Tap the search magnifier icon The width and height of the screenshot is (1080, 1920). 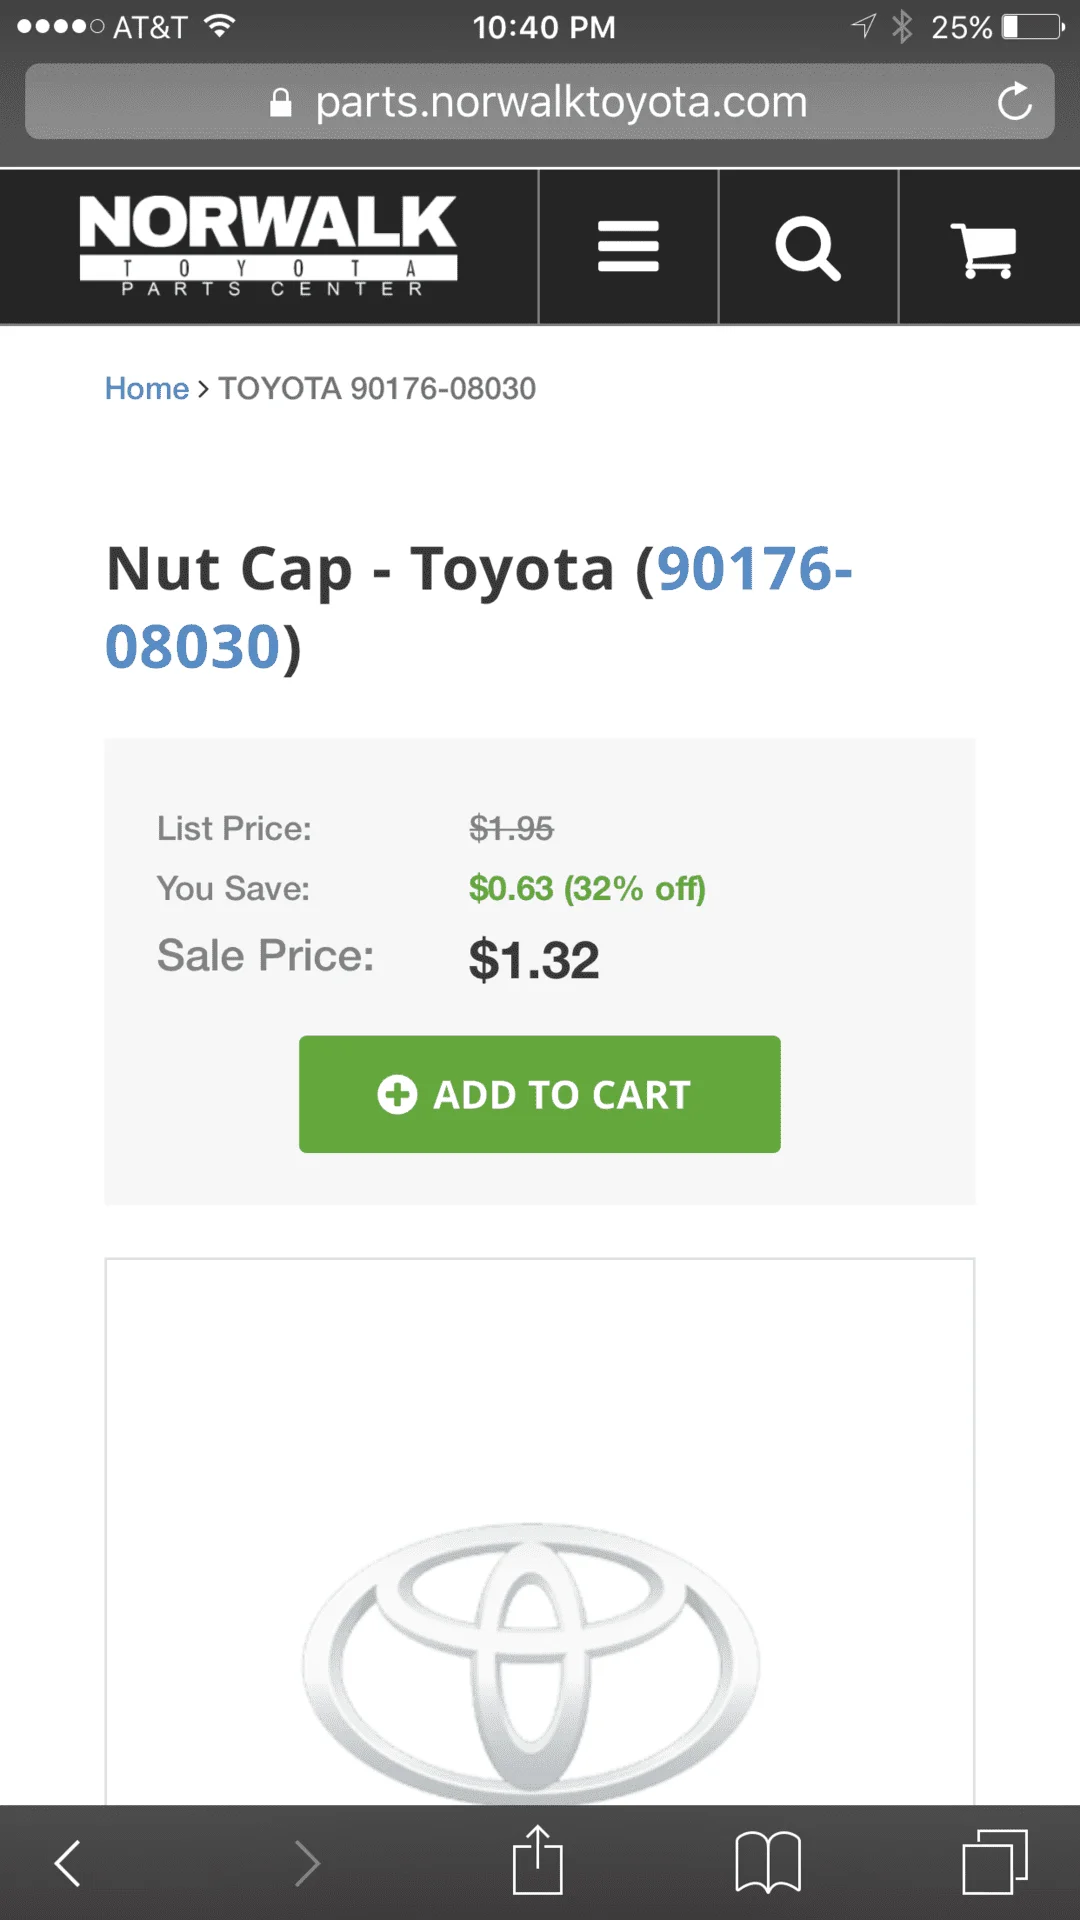808,247
